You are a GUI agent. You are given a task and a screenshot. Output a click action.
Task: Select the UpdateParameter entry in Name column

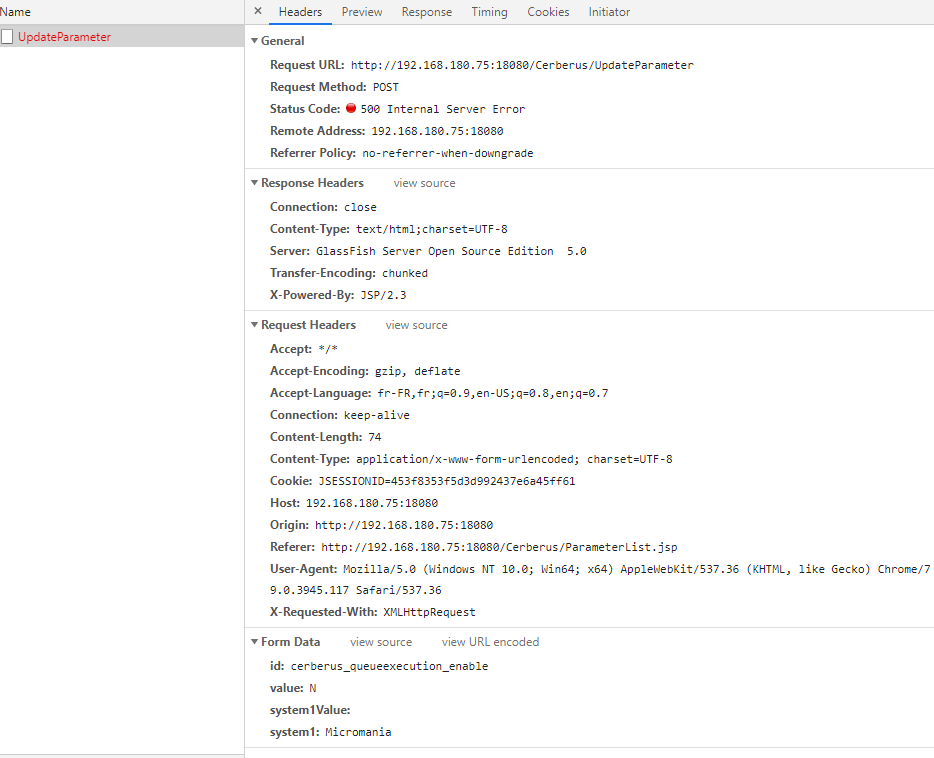[64, 35]
